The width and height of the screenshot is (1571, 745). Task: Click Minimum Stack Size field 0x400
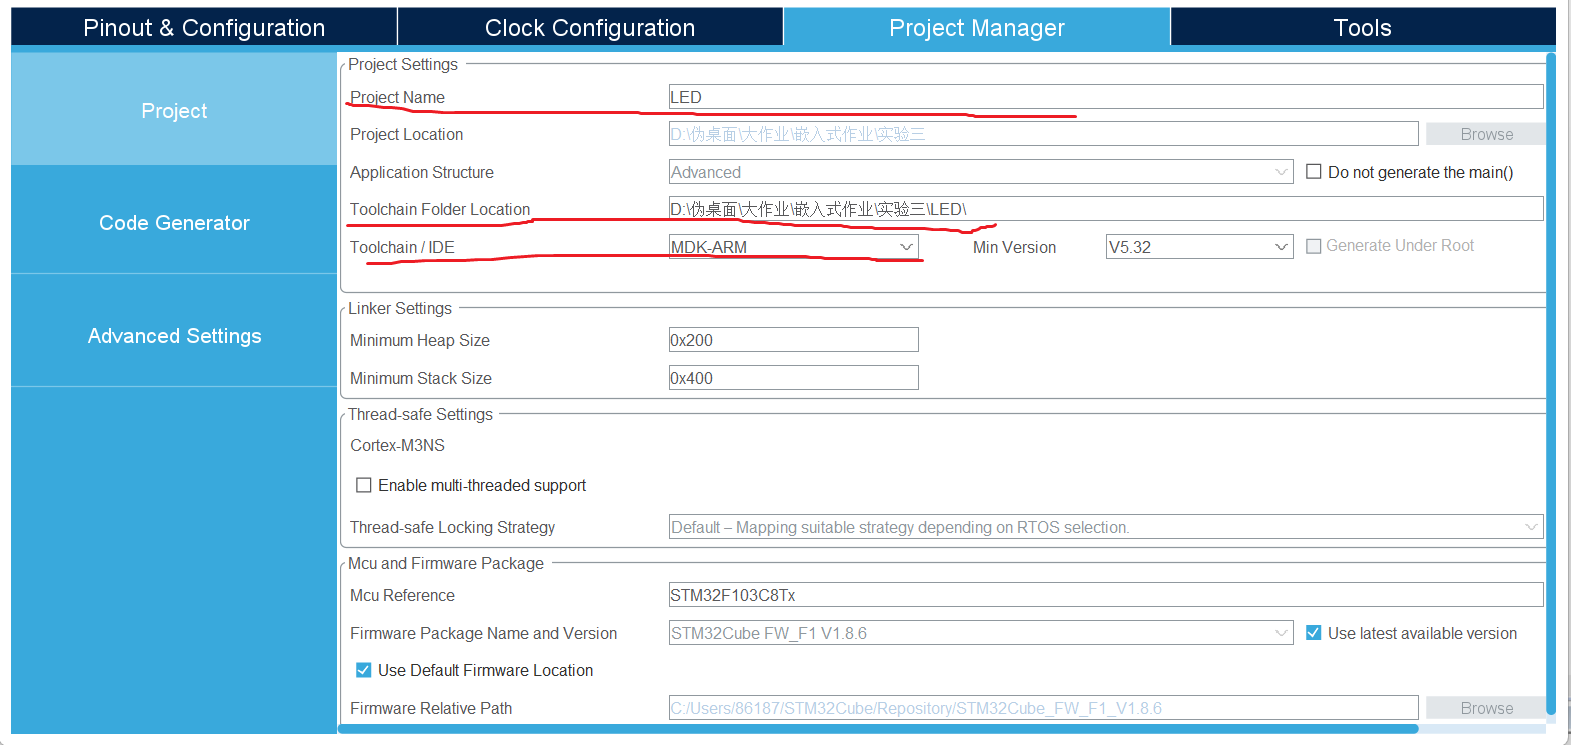tap(793, 378)
